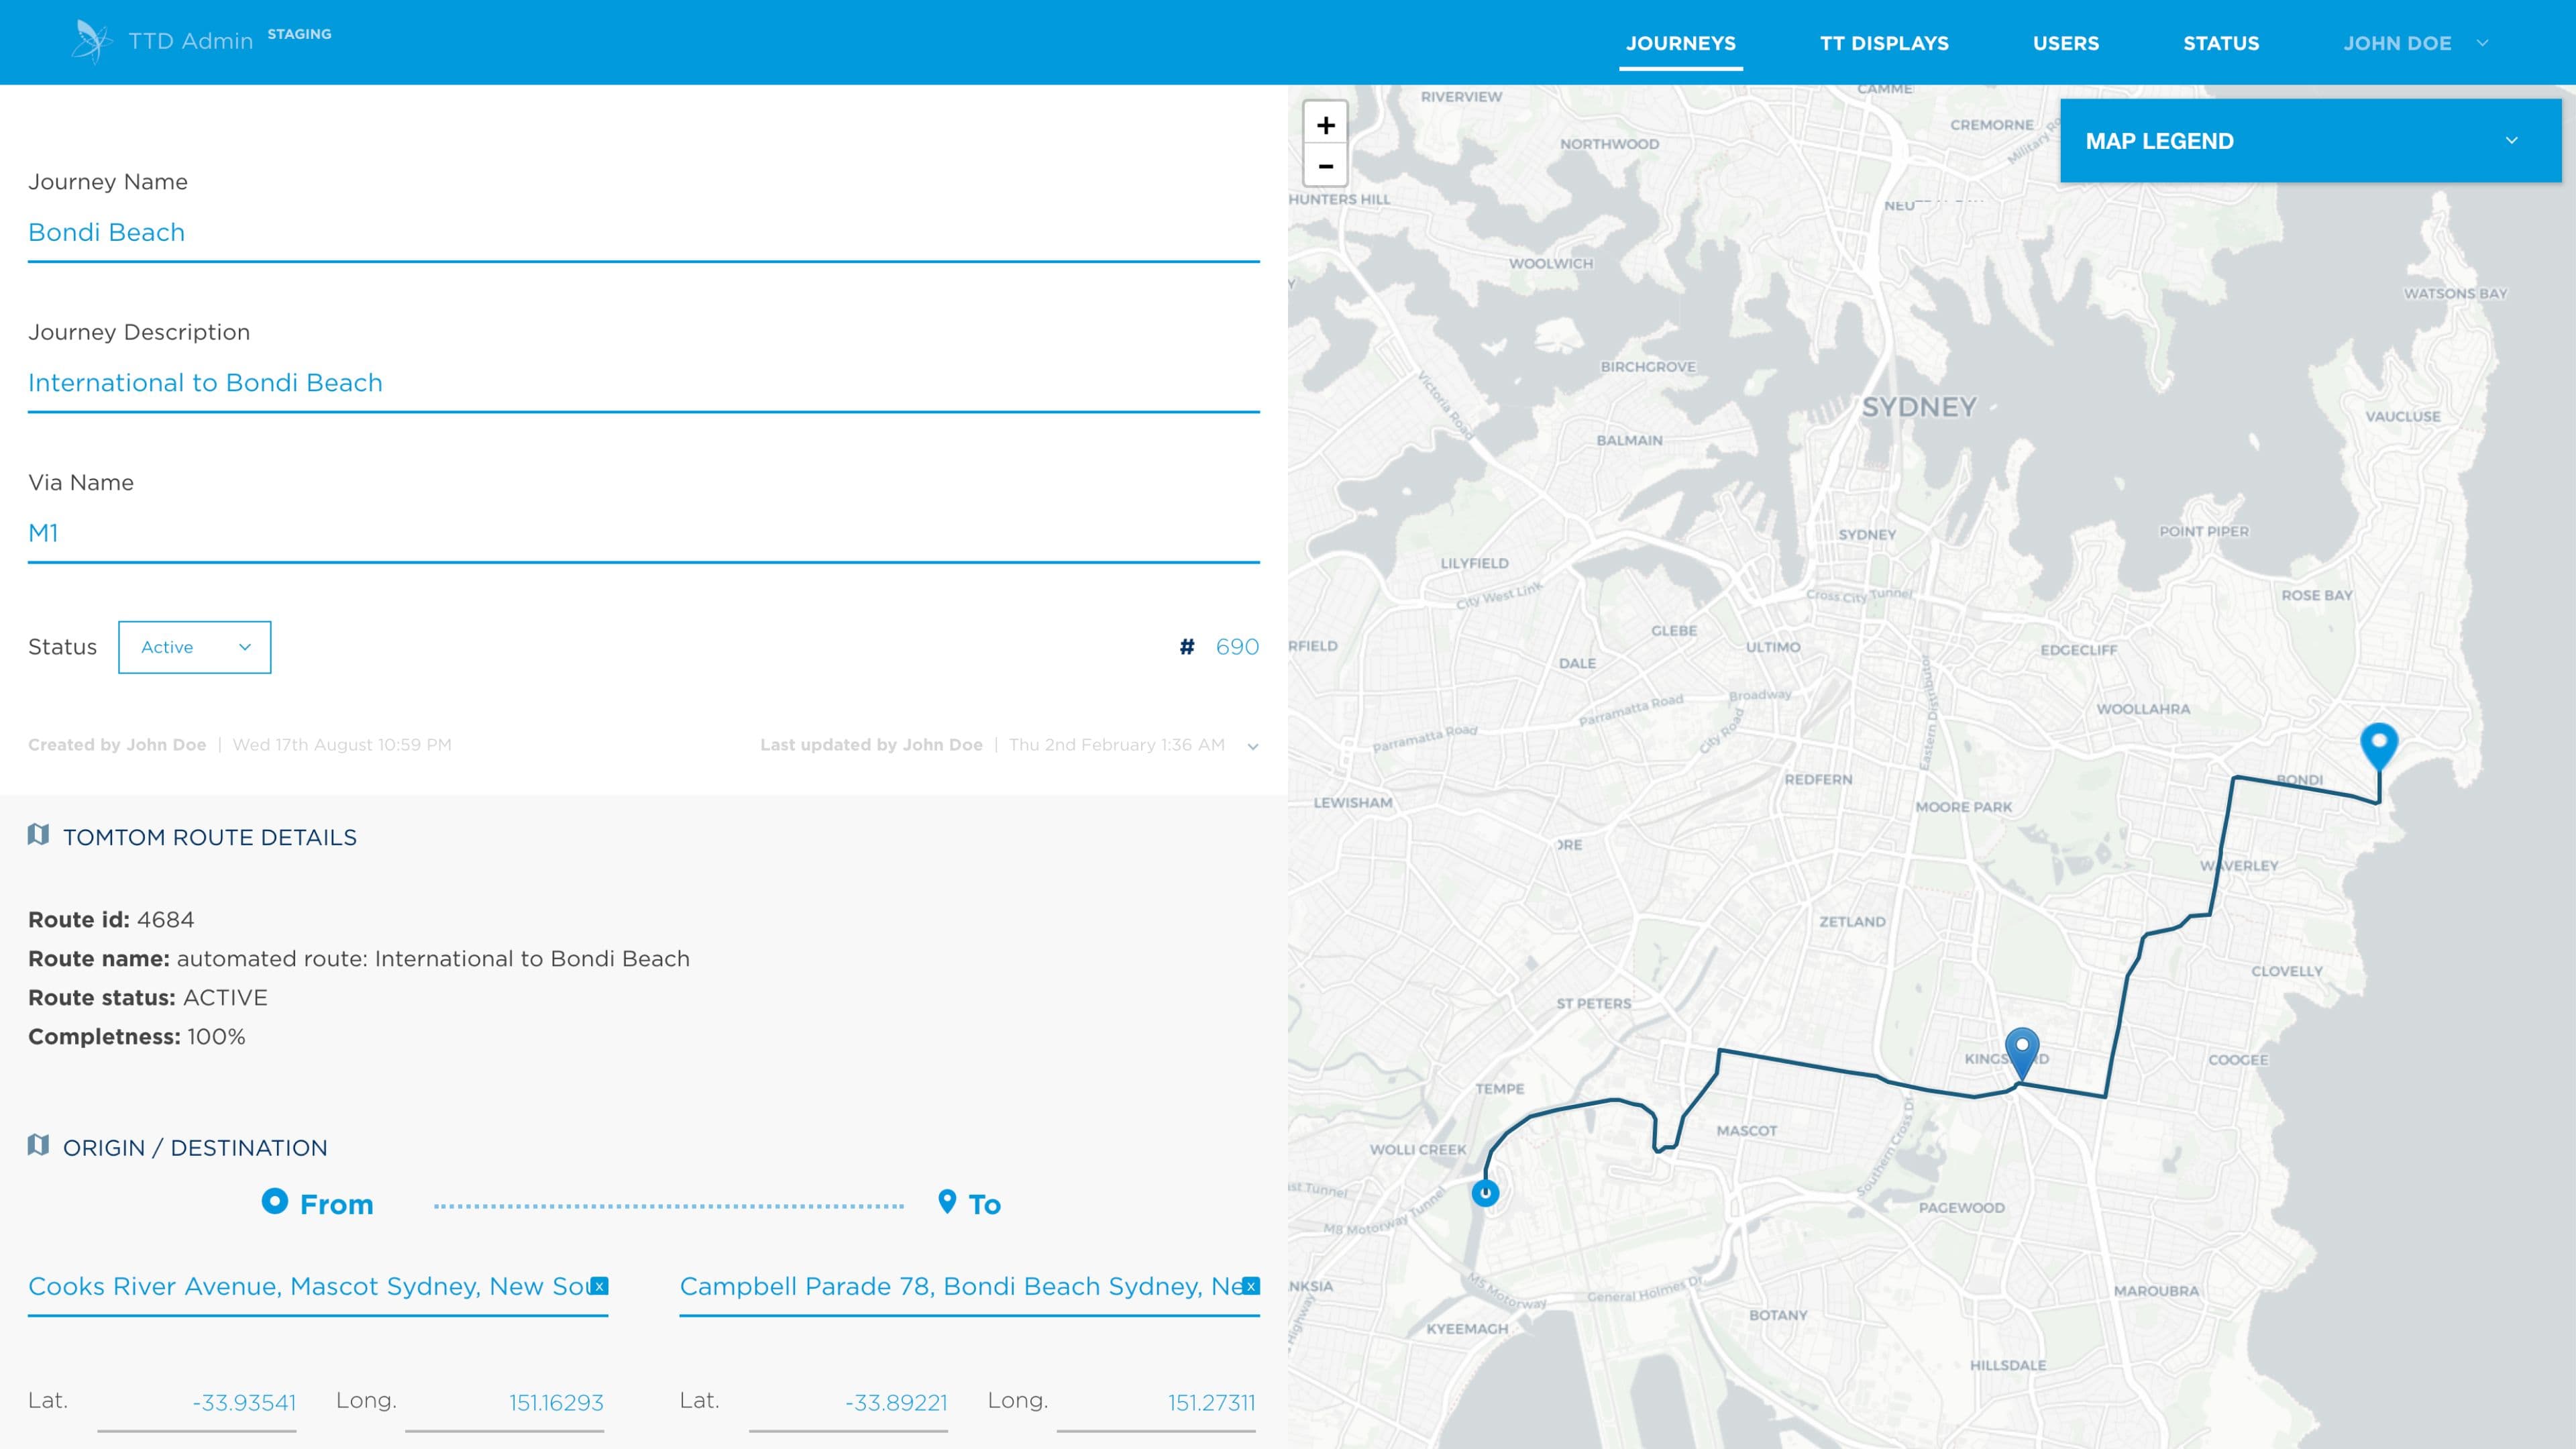Click the STAGING environment label
The image size is (2576, 1449).
click(x=299, y=34)
